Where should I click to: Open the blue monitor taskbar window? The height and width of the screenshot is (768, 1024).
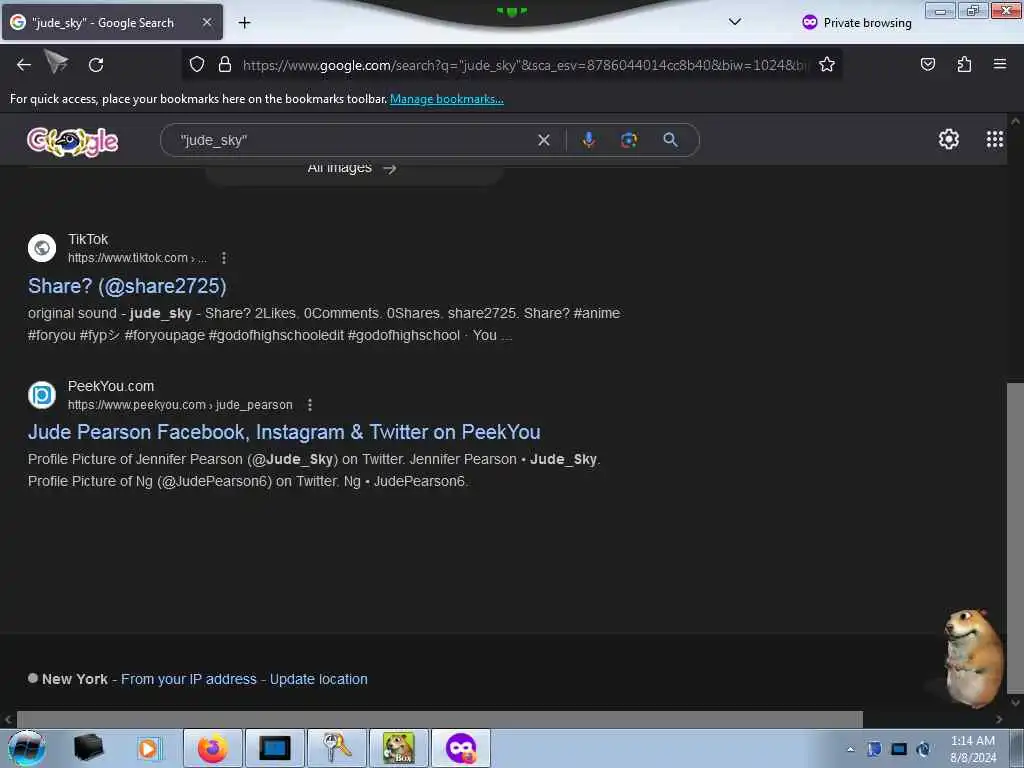(x=275, y=748)
